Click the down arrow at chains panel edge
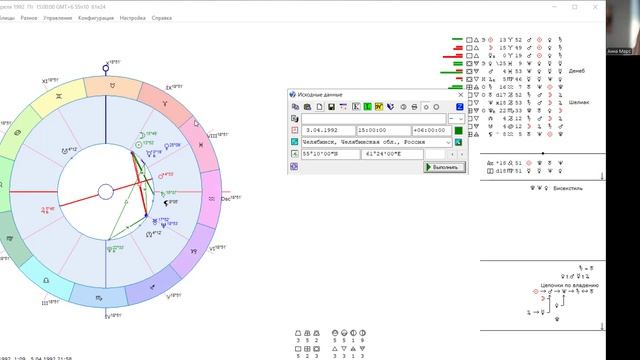The width and height of the screenshot is (640, 360). pos(602,326)
